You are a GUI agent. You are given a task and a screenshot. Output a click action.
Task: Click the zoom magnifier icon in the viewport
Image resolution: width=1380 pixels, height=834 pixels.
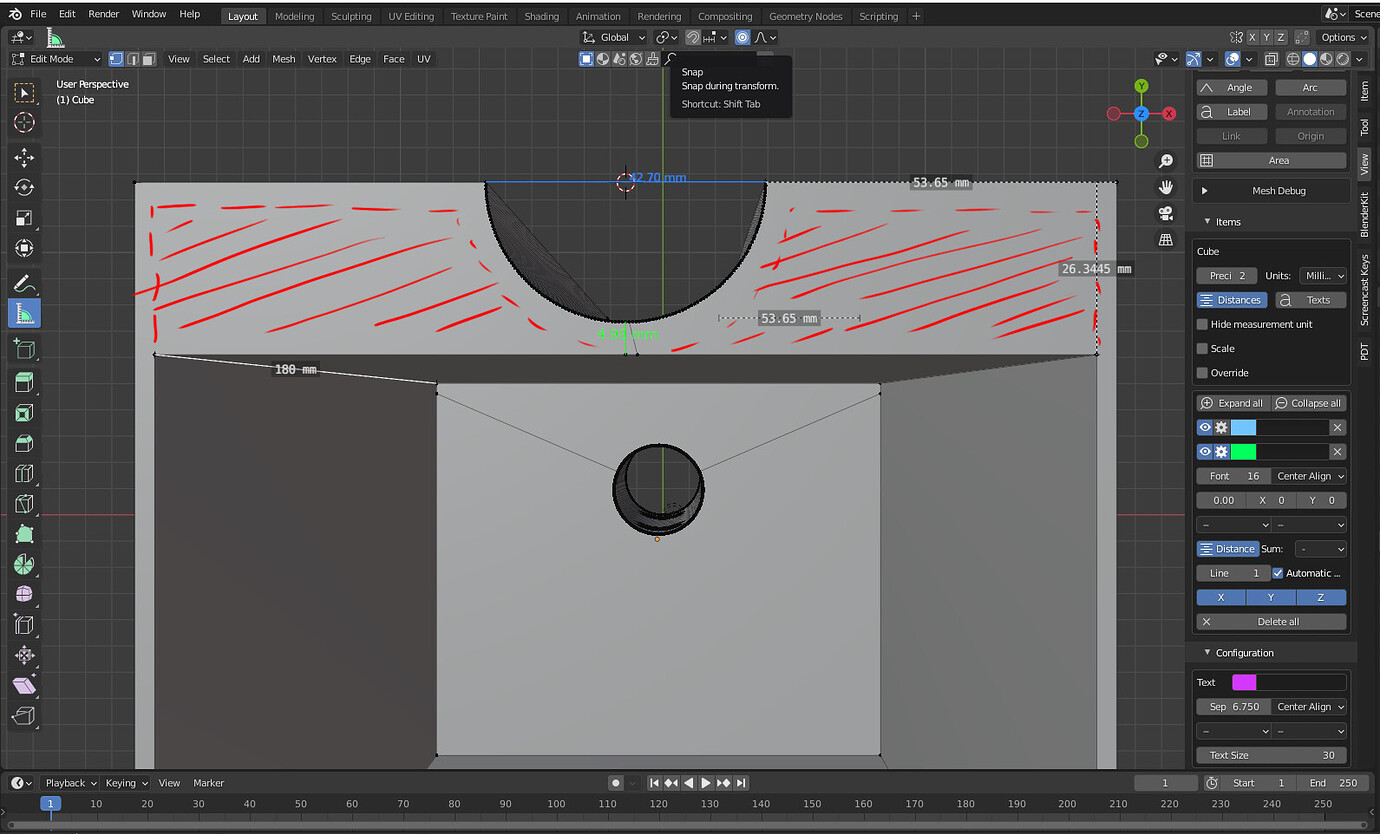pos(1166,160)
